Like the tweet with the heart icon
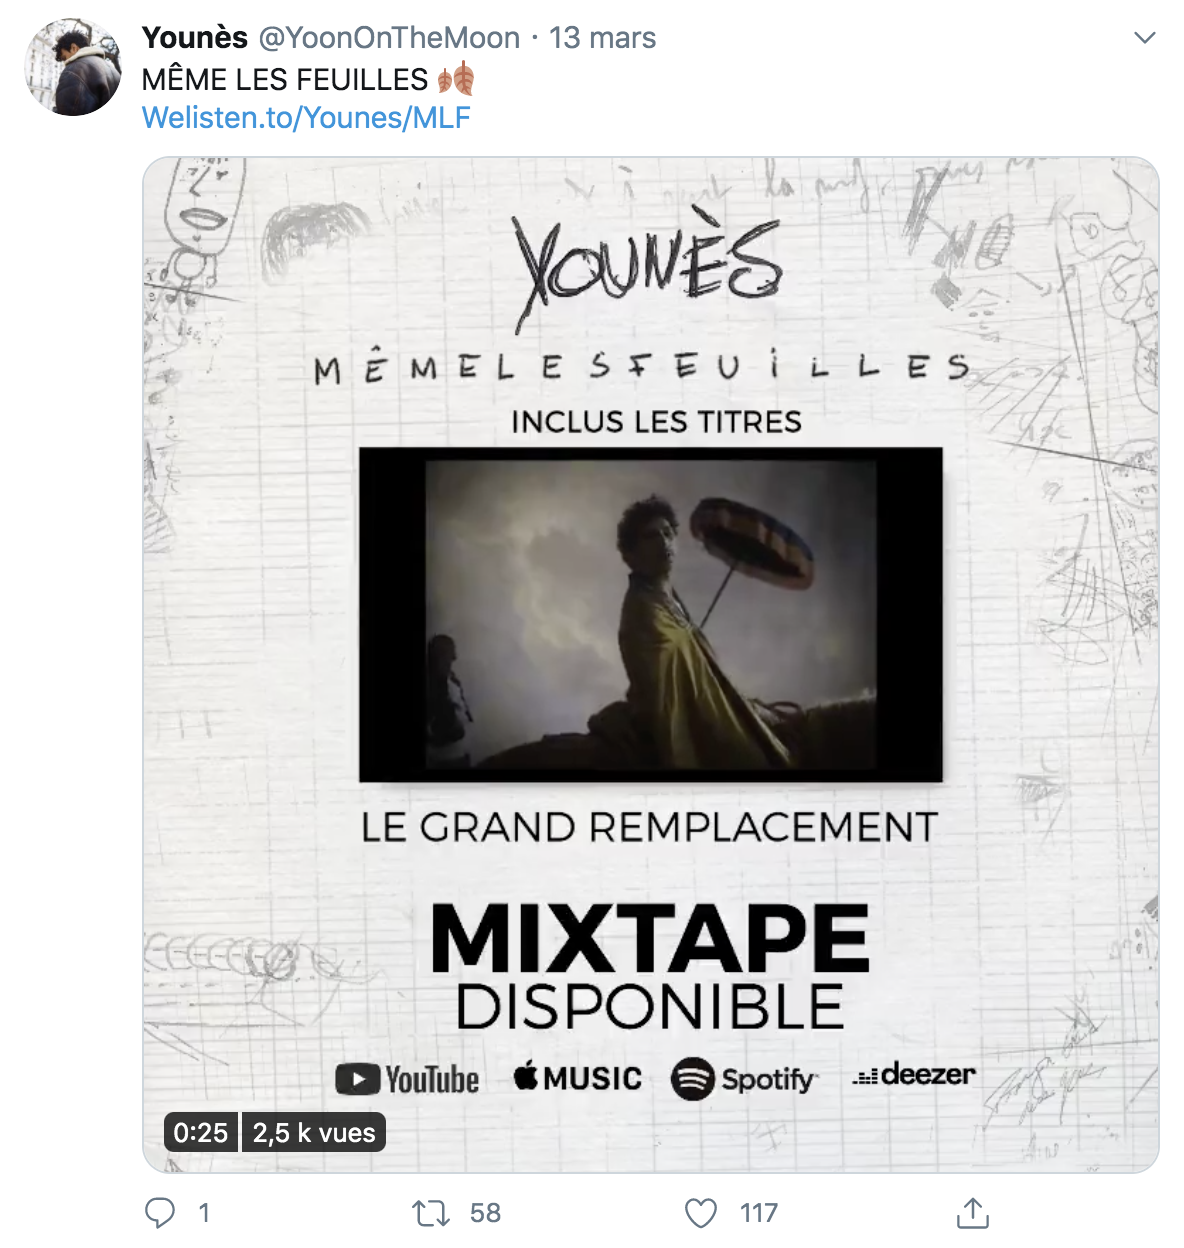This screenshot has height=1248, width=1184. click(701, 1213)
